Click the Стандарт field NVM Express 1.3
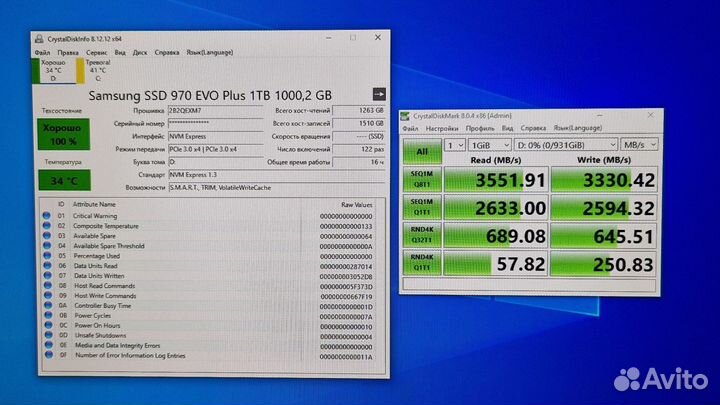This screenshot has width=720, height=405. [x=276, y=175]
